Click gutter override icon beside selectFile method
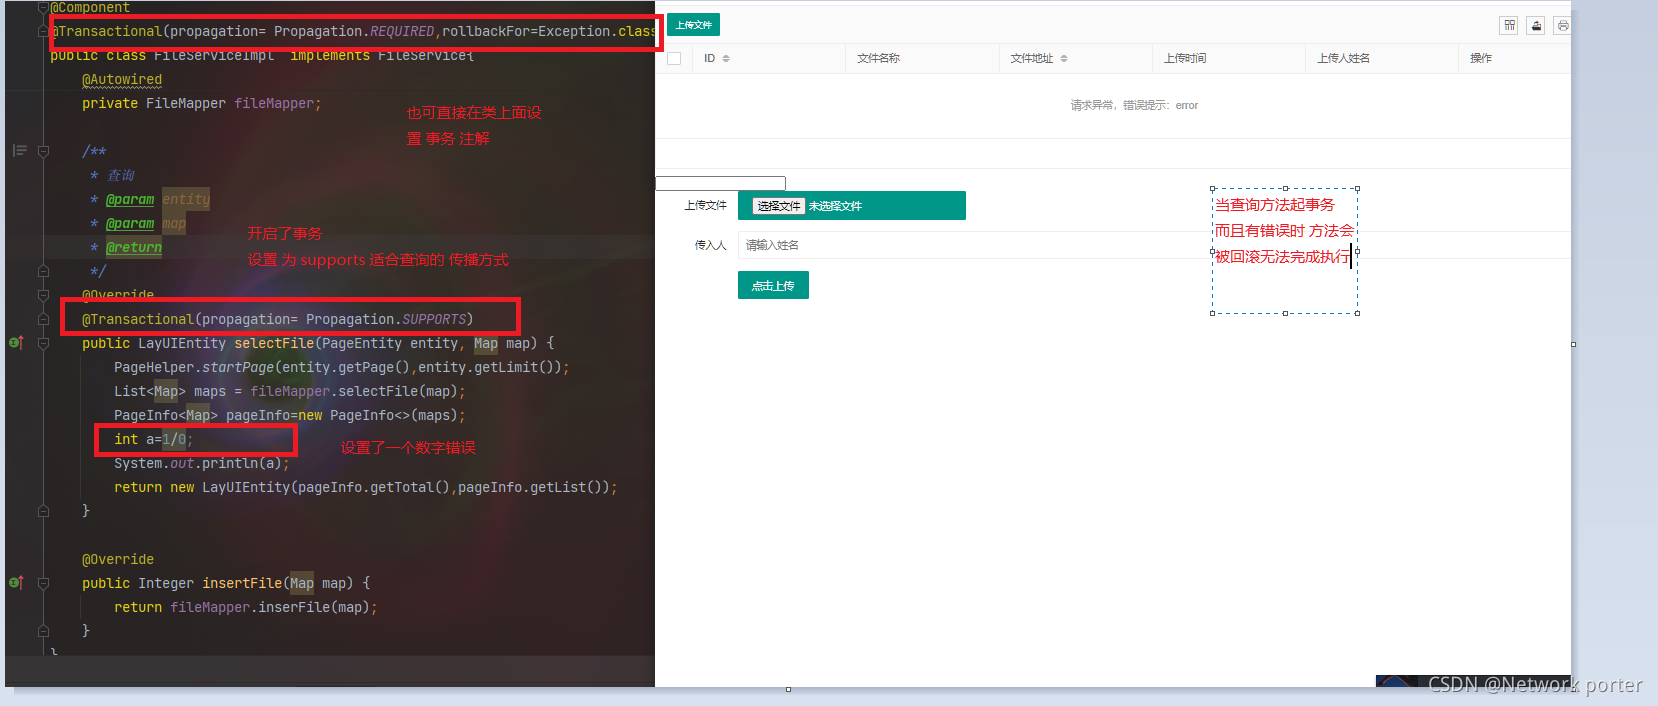The height and width of the screenshot is (706, 1658). (16, 343)
